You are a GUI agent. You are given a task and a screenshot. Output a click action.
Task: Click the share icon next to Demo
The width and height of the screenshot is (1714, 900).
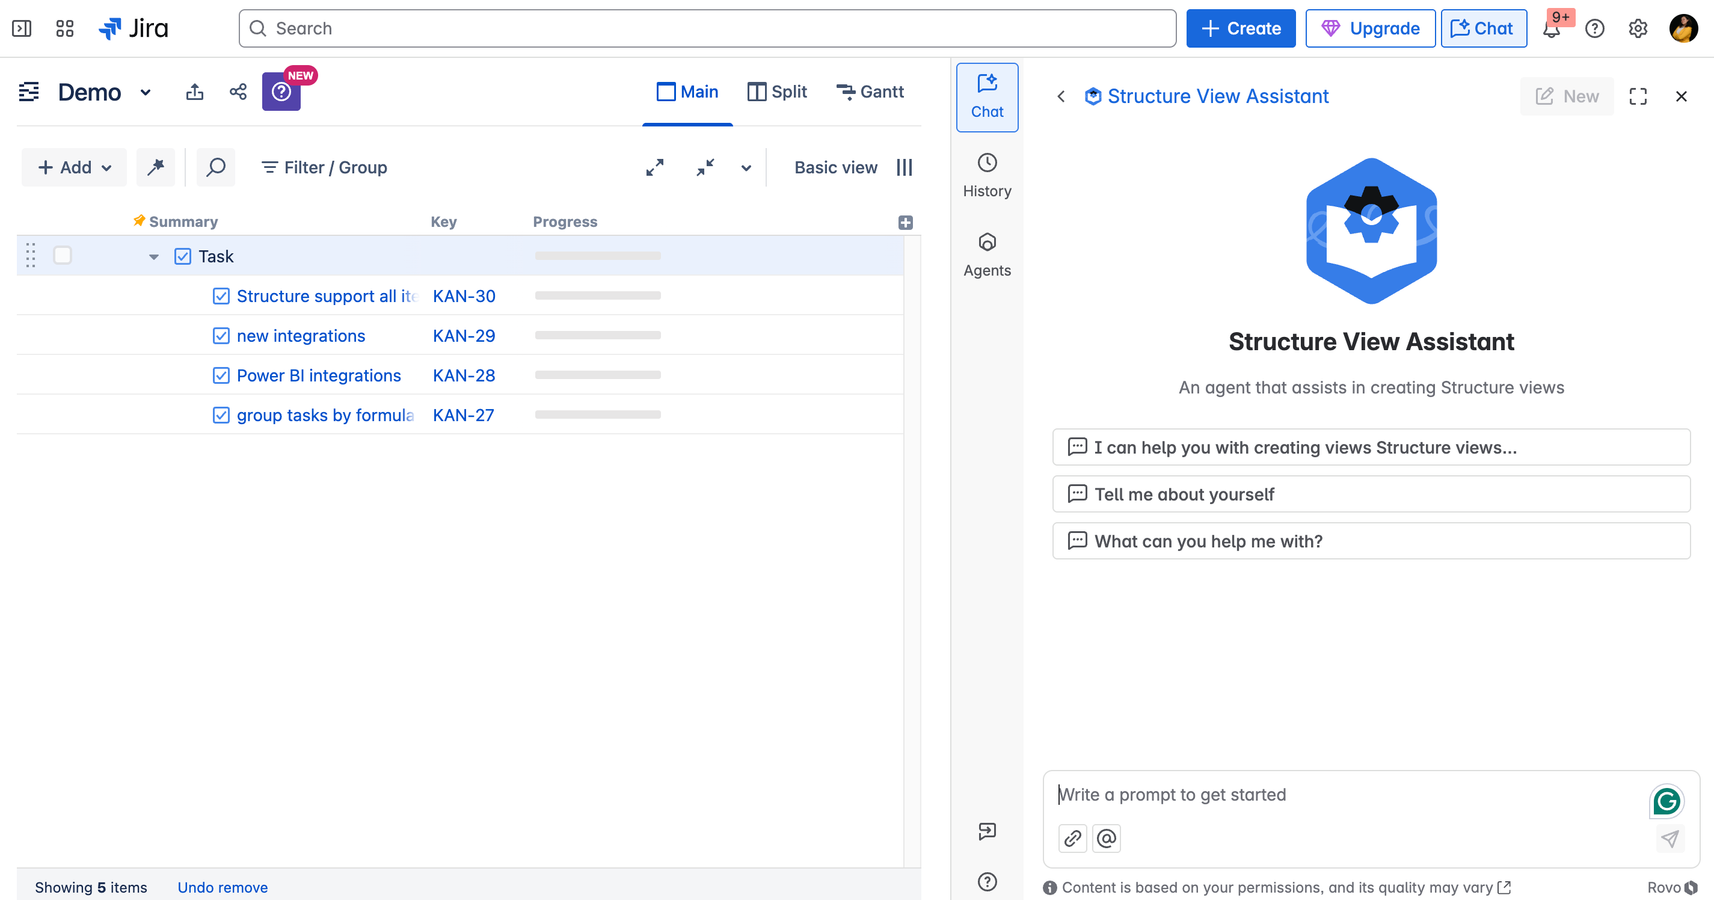[x=238, y=92]
